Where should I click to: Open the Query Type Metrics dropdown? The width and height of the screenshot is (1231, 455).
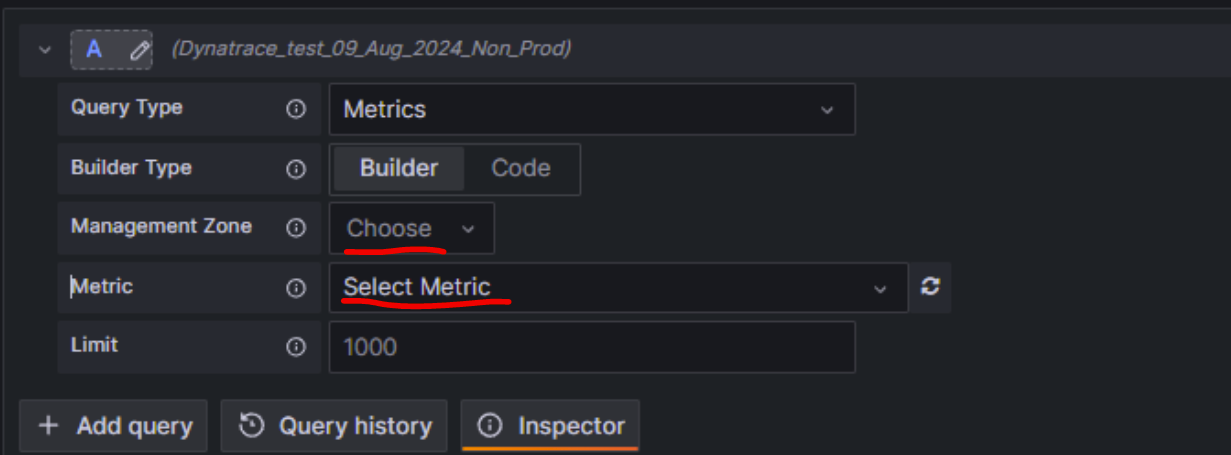[x=591, y=109]
